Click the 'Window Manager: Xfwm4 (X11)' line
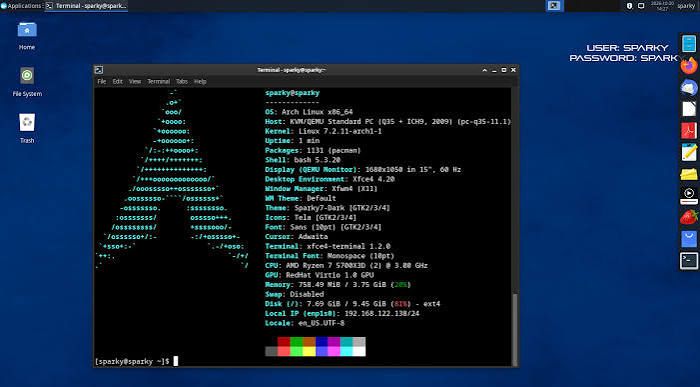This screenshot has width=700, height=387. tap(321, 189)
